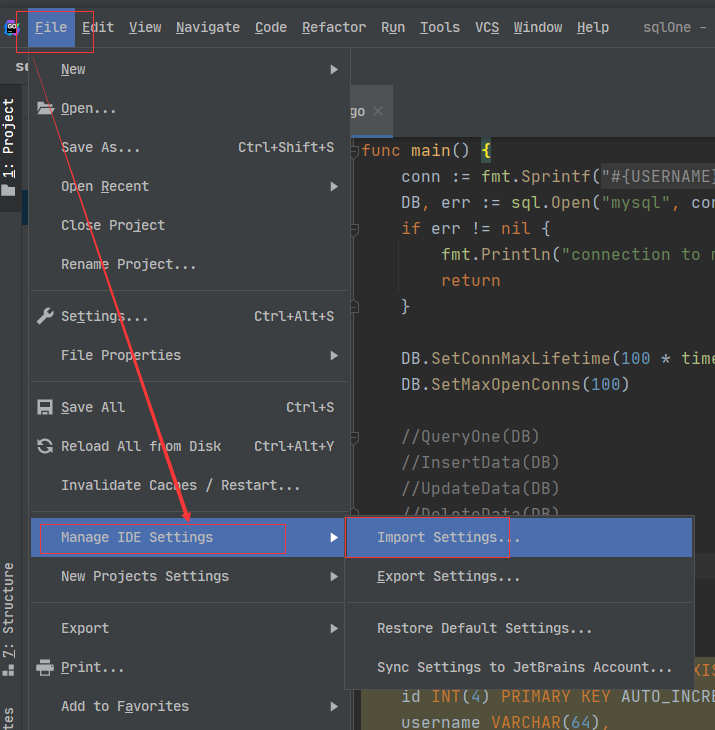Select Rename Project... menu entry
Image resolution: width=715 pixels, height=730 pixels.
(189, 264)
